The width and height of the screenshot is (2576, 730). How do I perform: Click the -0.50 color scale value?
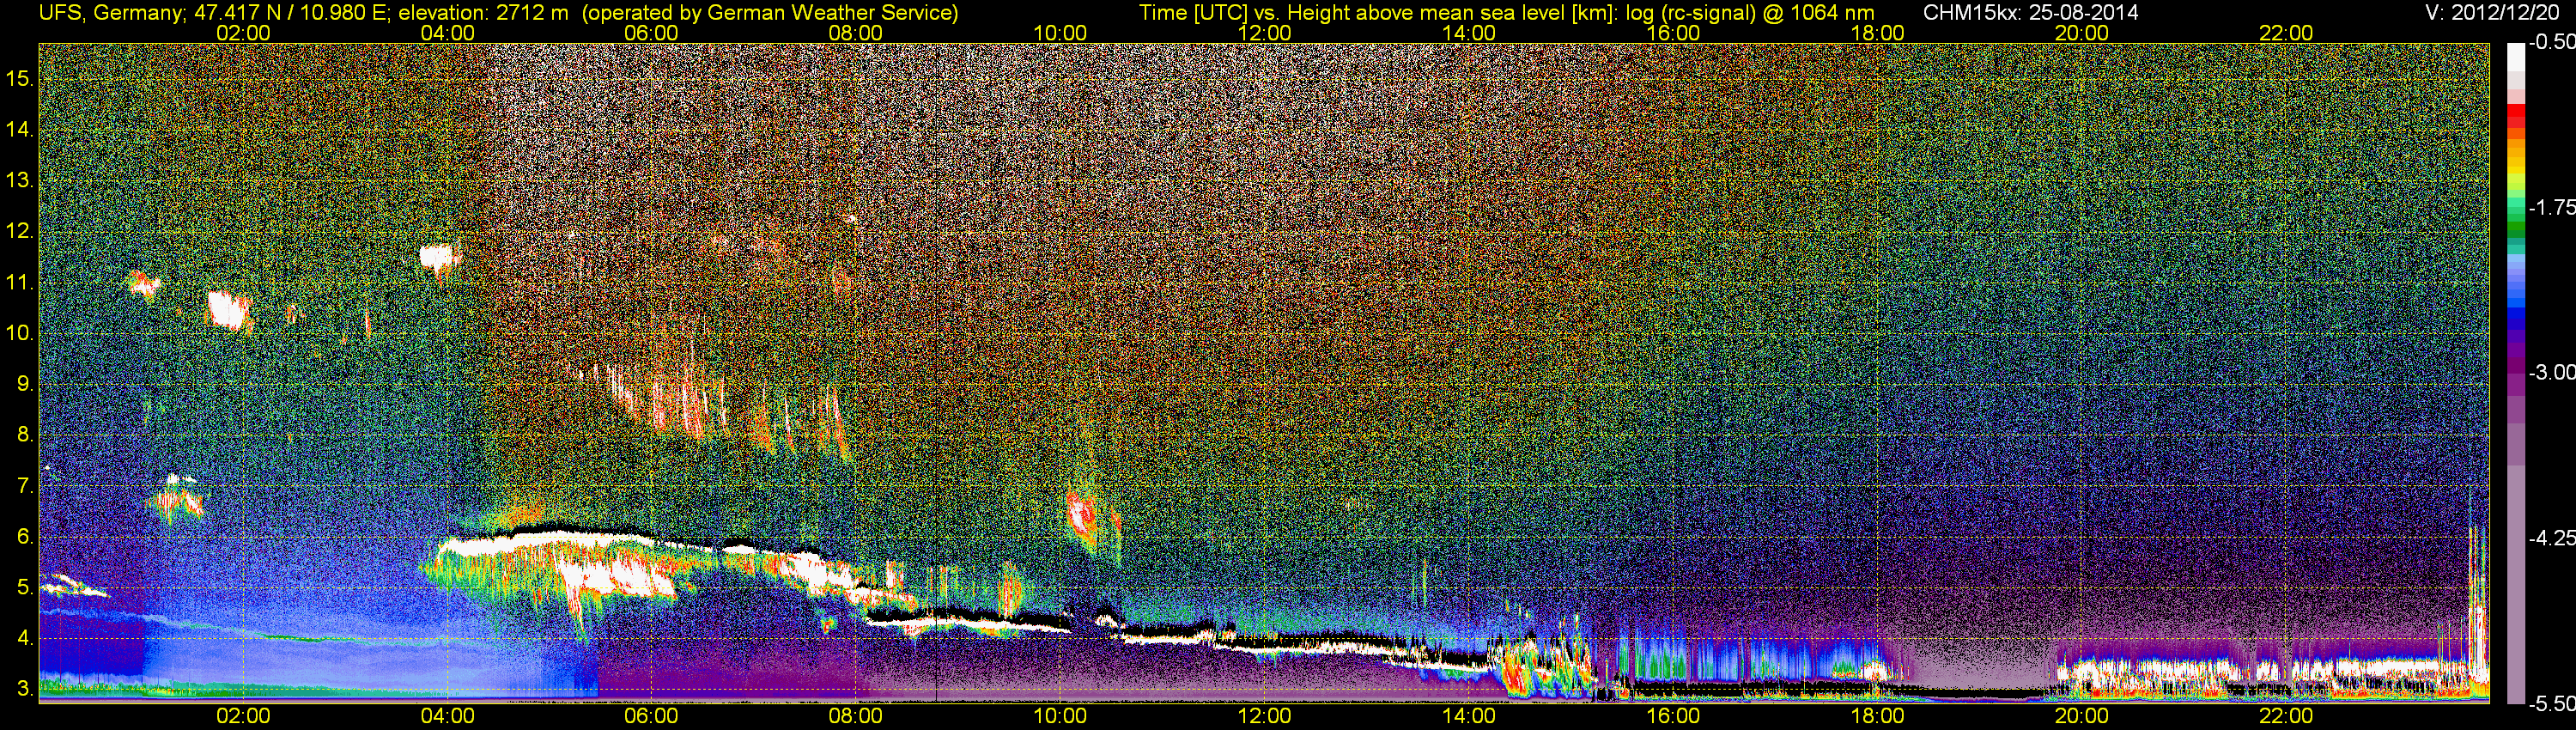(x=2552, y=42)
